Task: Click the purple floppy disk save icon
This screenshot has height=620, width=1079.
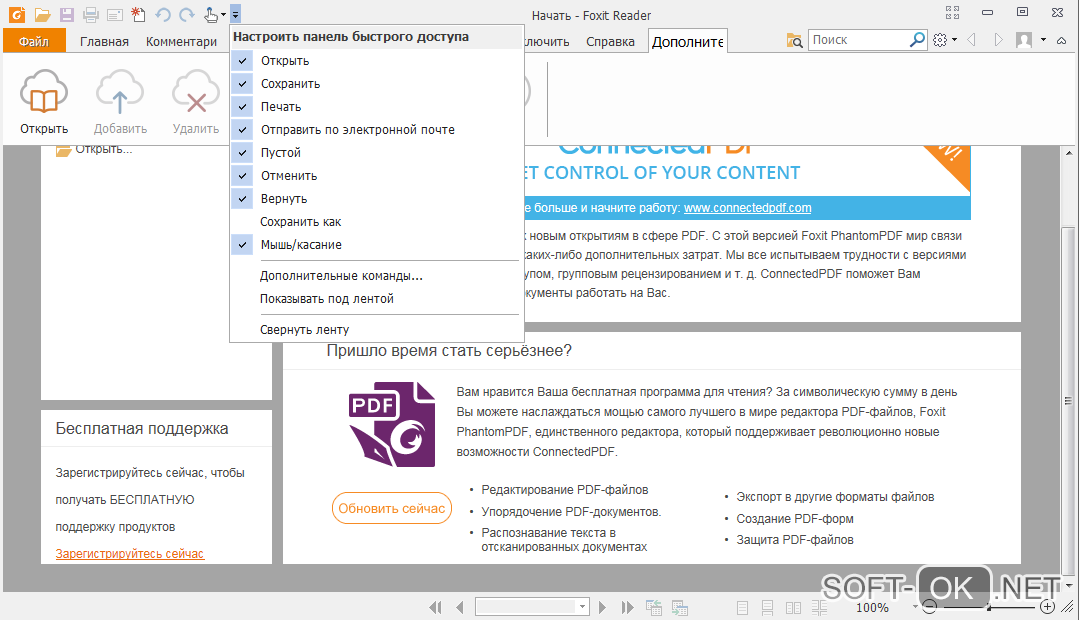Action: tap(66, 14)
